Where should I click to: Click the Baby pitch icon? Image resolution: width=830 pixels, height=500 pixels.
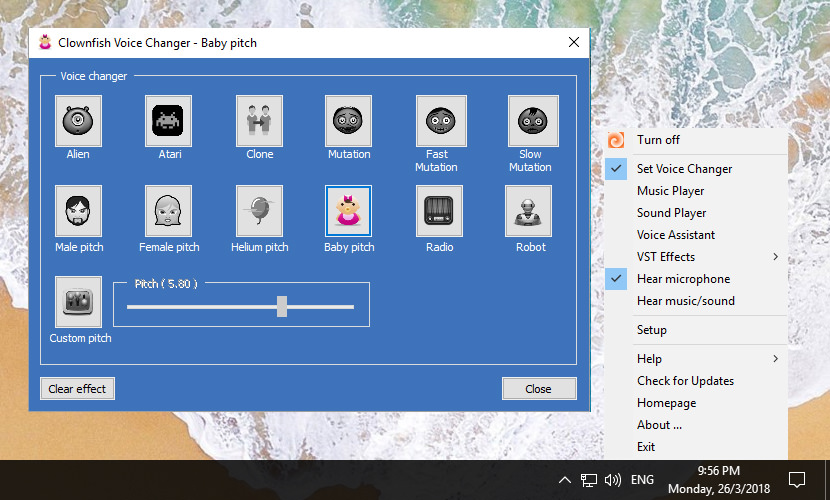348,211
